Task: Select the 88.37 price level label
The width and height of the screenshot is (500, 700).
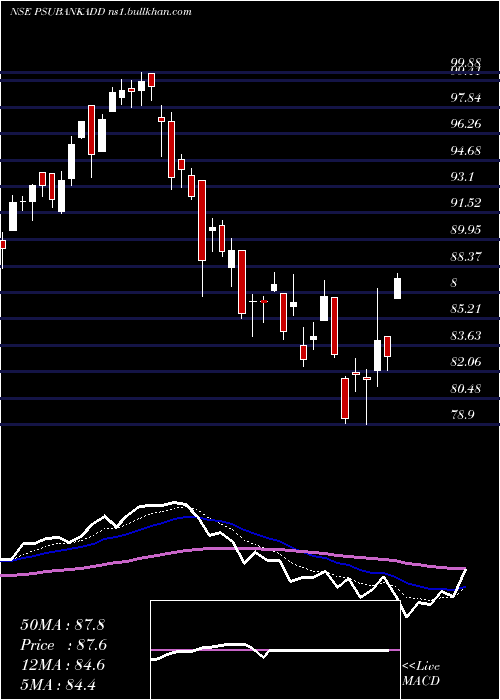Action: 466,256
